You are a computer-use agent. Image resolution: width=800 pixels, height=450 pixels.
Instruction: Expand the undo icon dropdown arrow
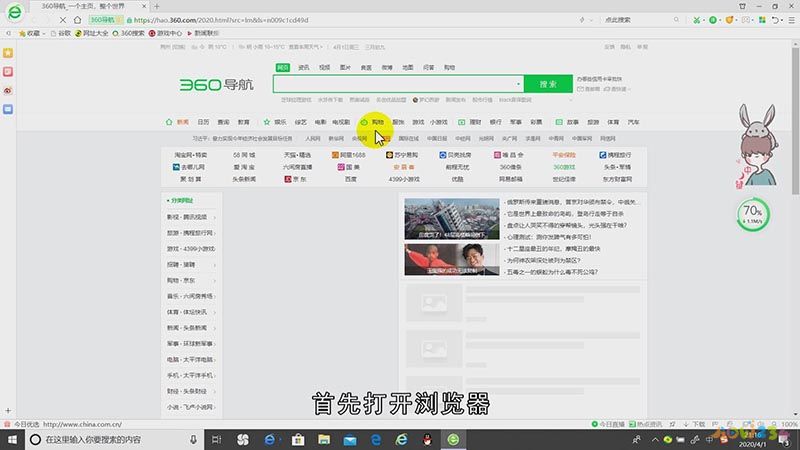pyautogui.click(x=782, y=20)
